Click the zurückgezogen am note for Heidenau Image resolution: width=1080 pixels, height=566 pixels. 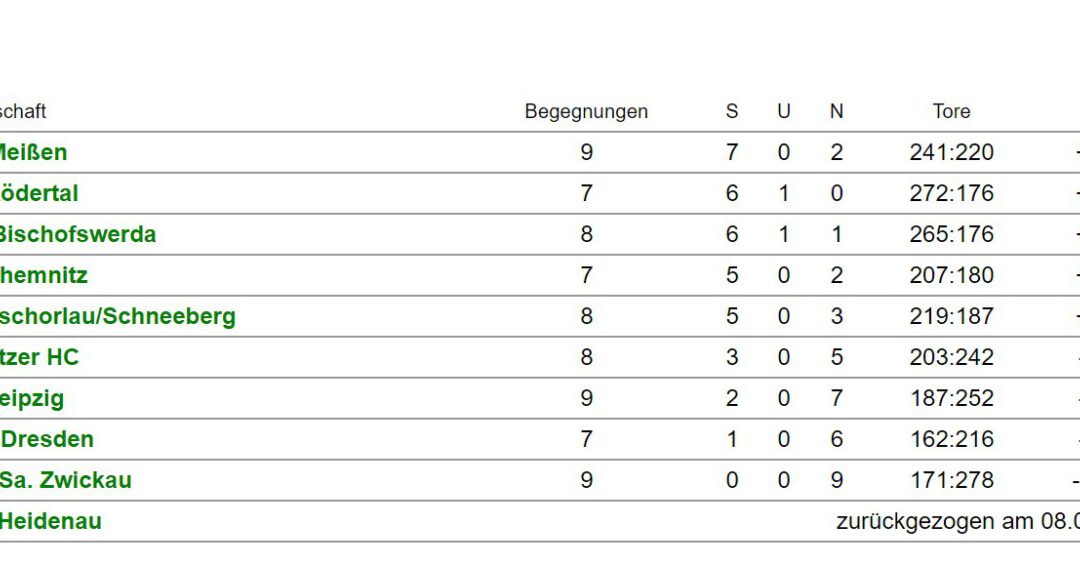[x=958, y=521]
